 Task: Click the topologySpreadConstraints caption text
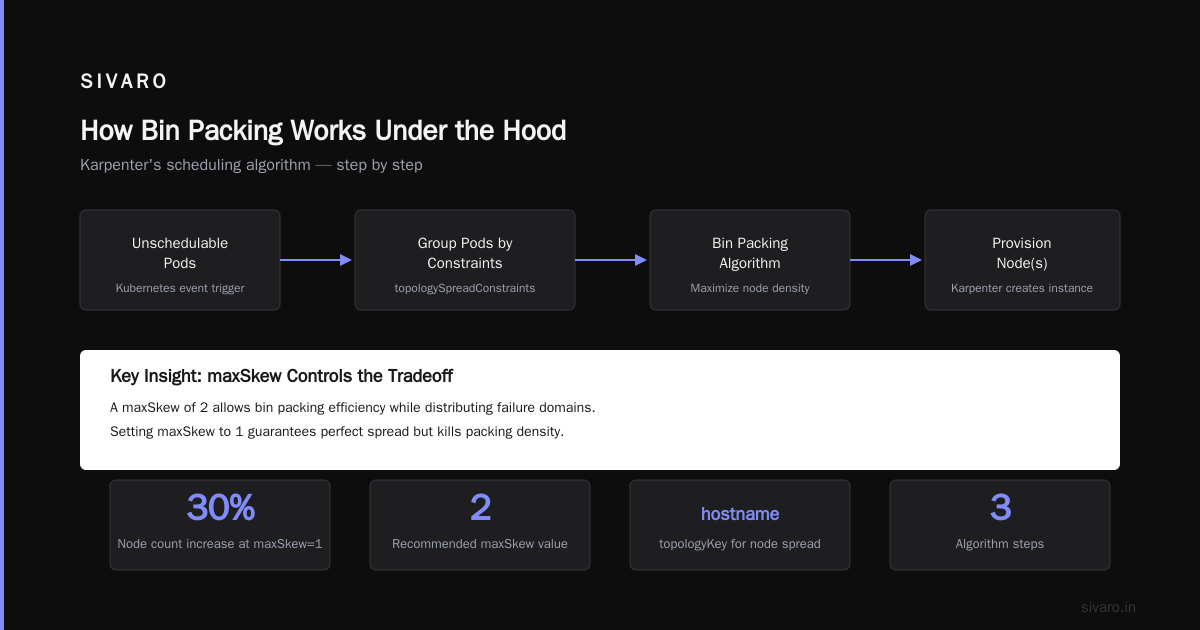point(465,288)
